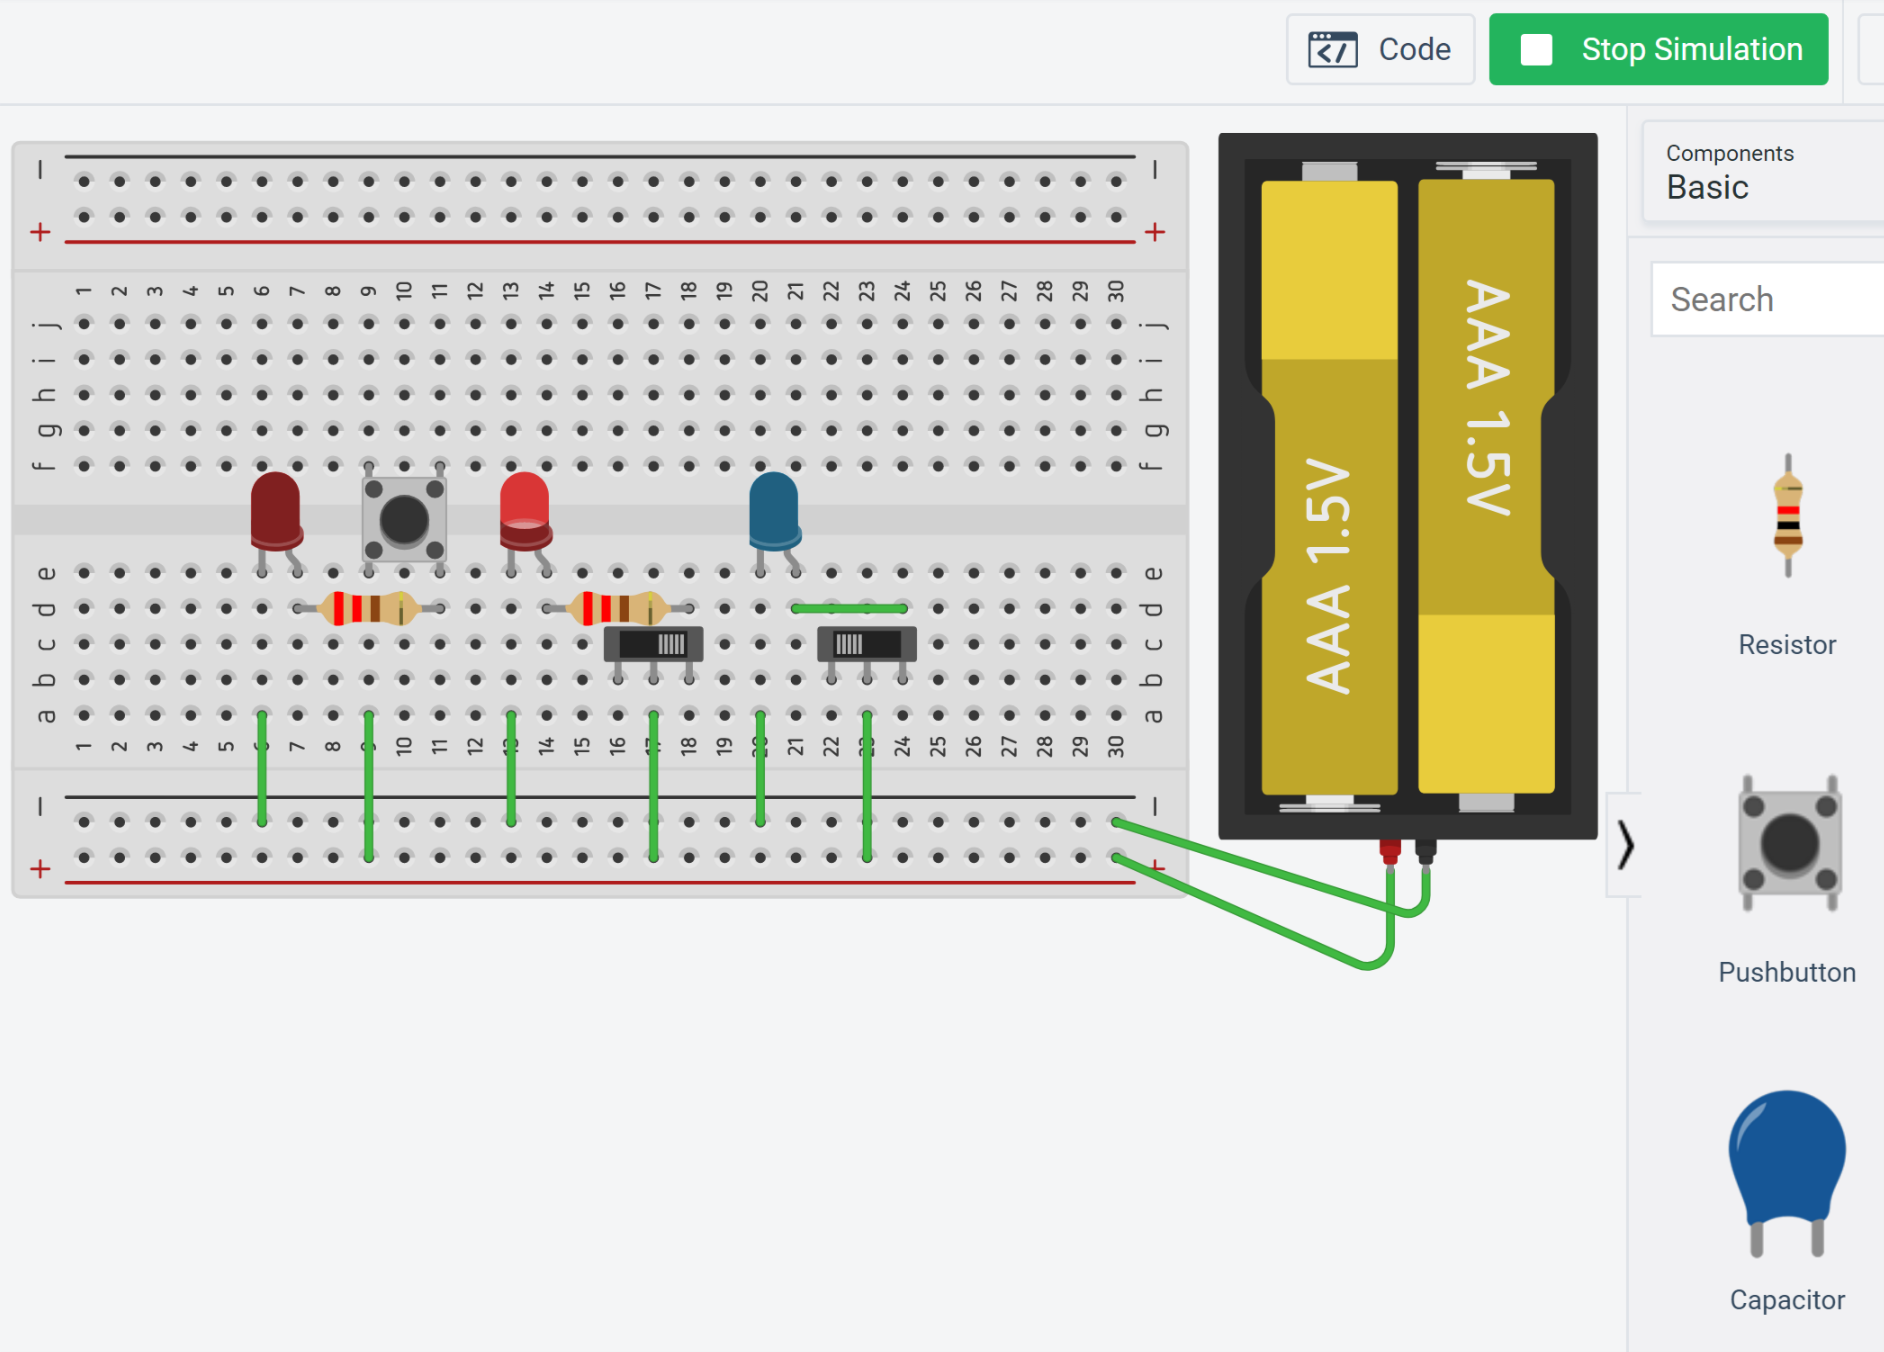Select the dark red LED on the breadboard
This screenshot has width=1884, height=1352.
[275, 510]
